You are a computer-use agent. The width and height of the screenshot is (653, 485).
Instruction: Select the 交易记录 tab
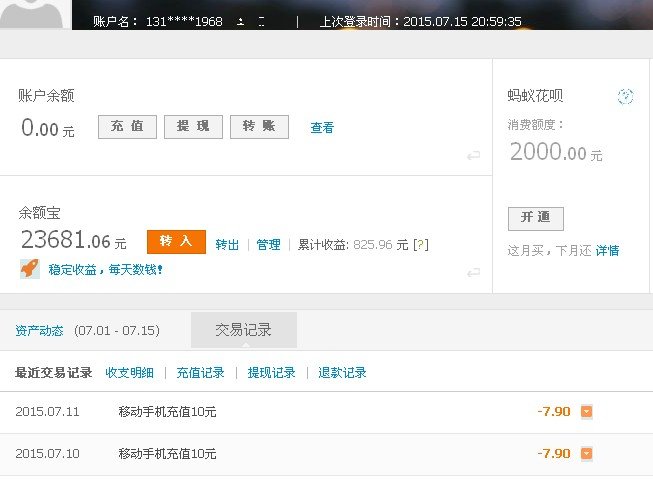click(x=244, y=330)
